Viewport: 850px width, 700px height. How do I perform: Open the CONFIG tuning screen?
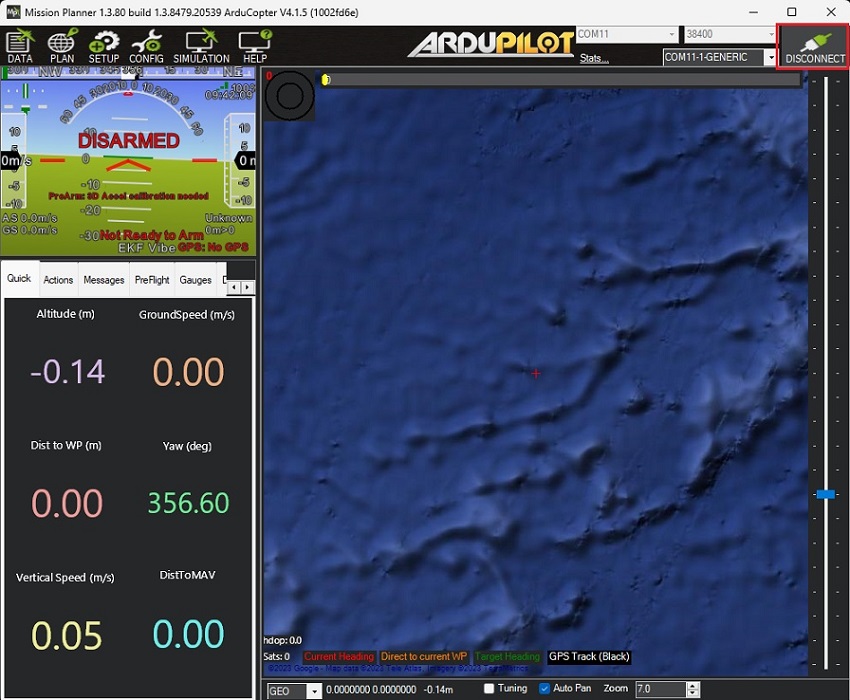point(146,46)
